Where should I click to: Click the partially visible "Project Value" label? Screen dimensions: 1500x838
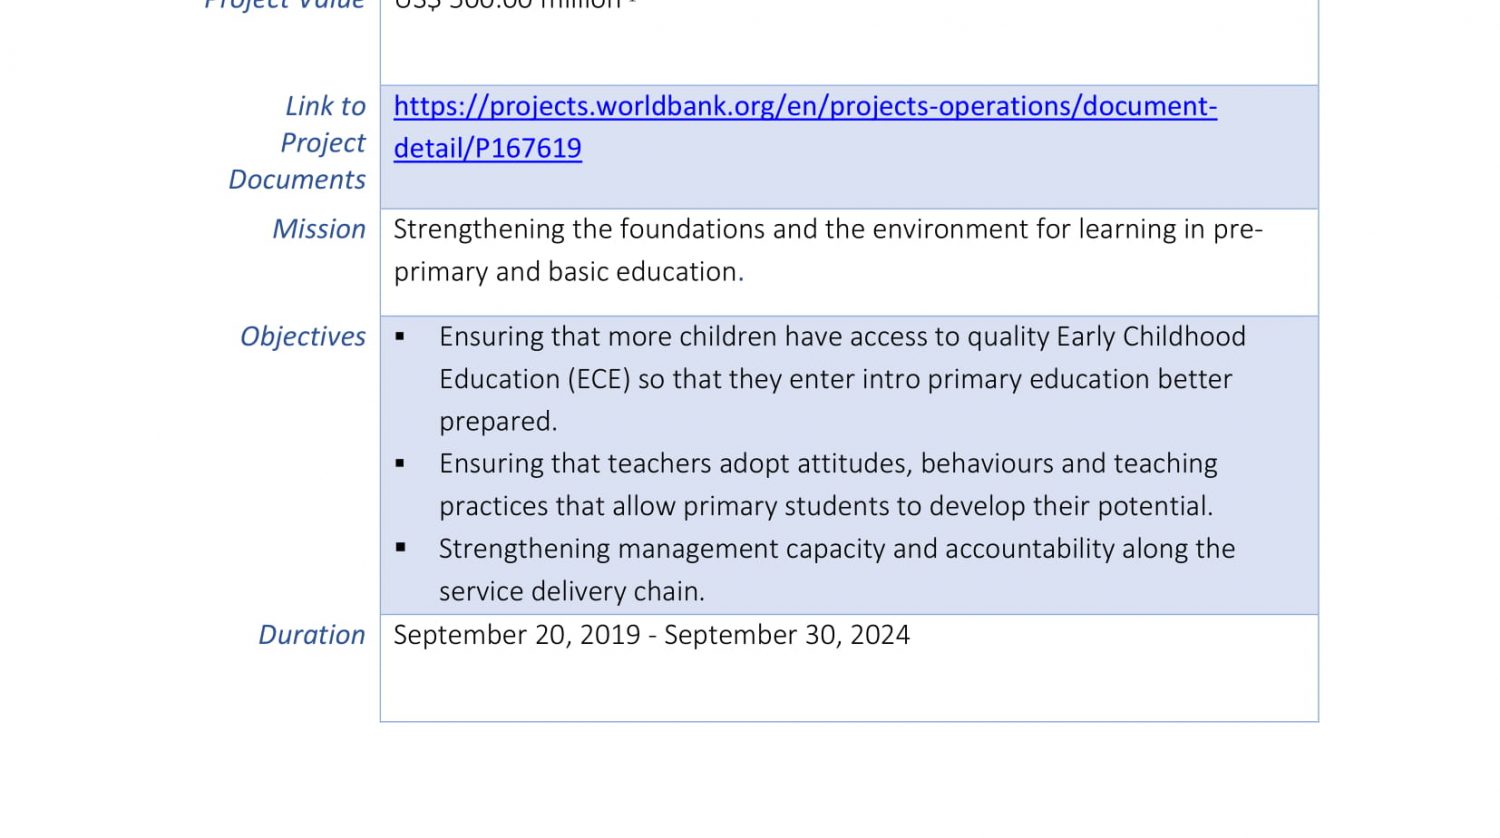(284, 5)
